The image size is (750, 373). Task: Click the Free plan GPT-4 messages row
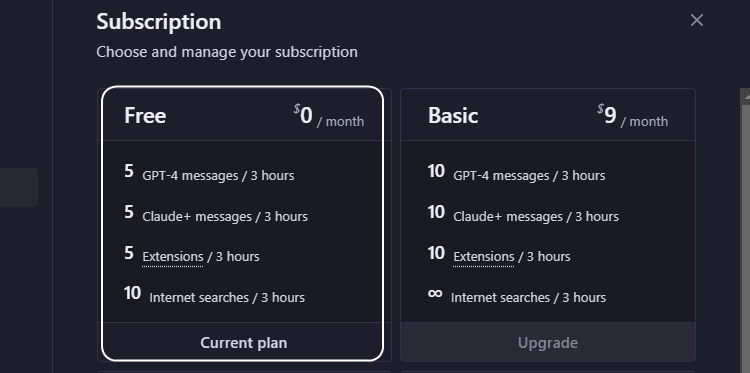tap(209, 173)
